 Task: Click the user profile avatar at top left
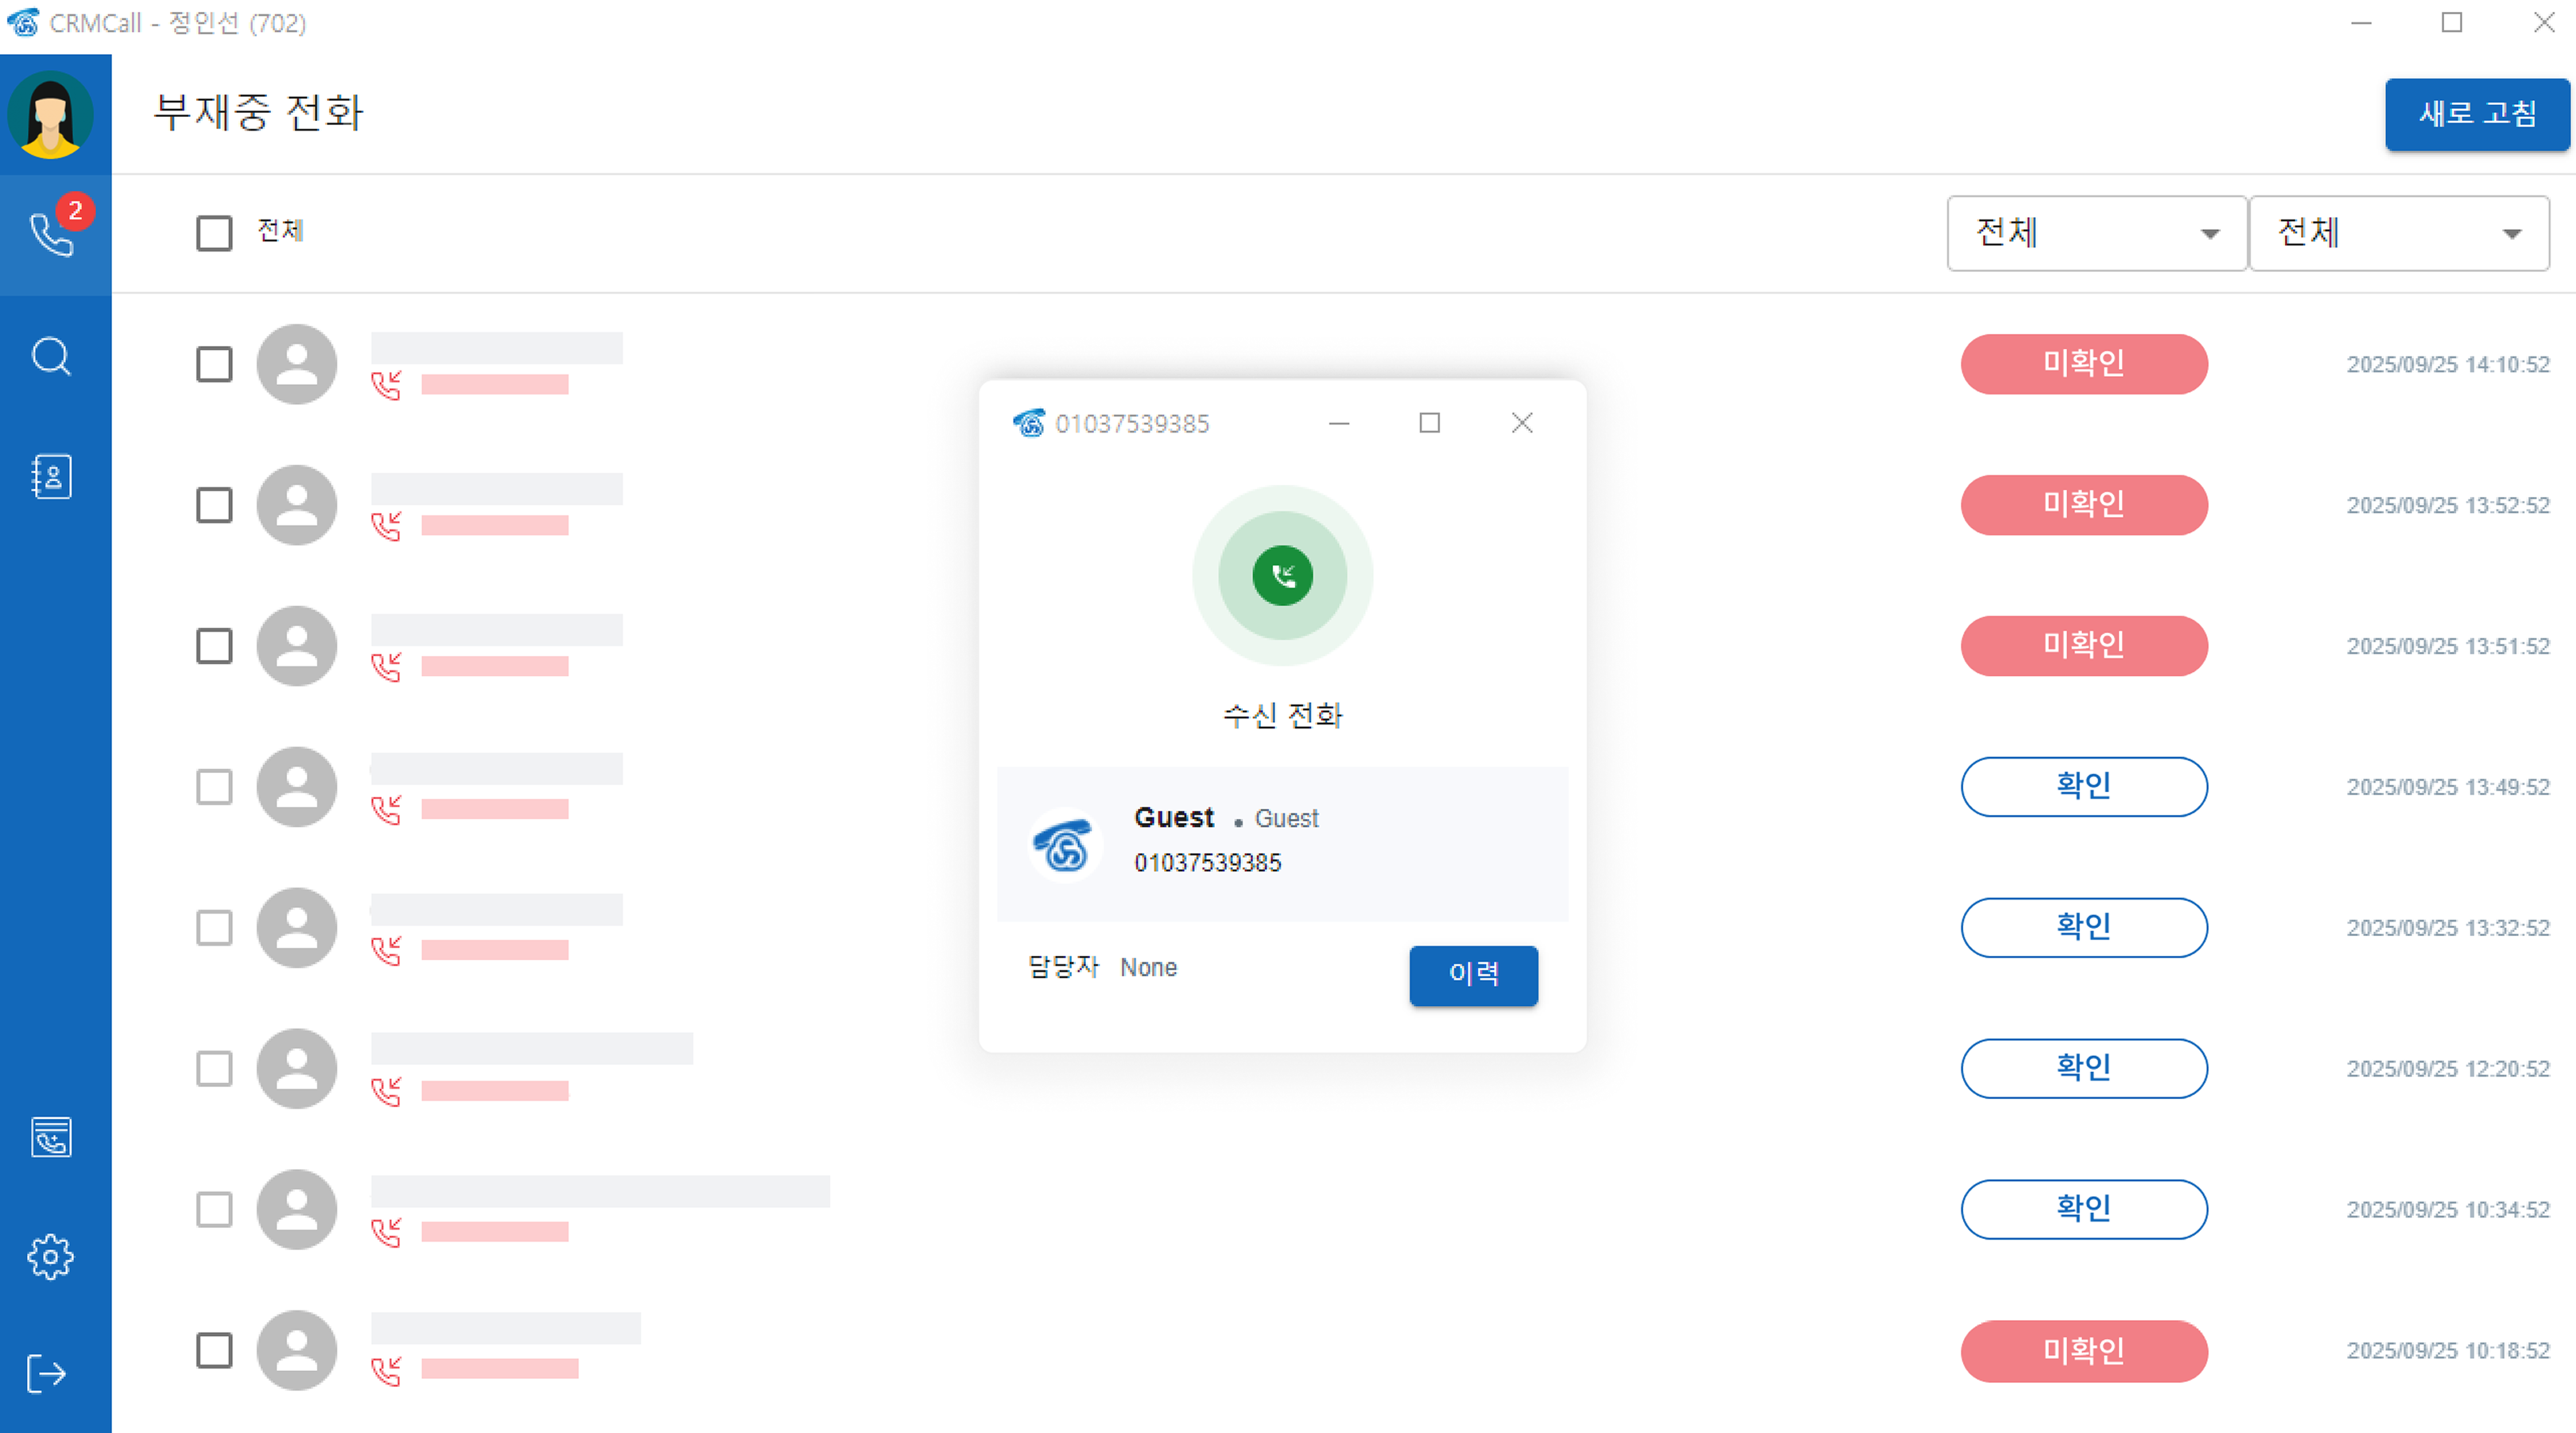51,115
